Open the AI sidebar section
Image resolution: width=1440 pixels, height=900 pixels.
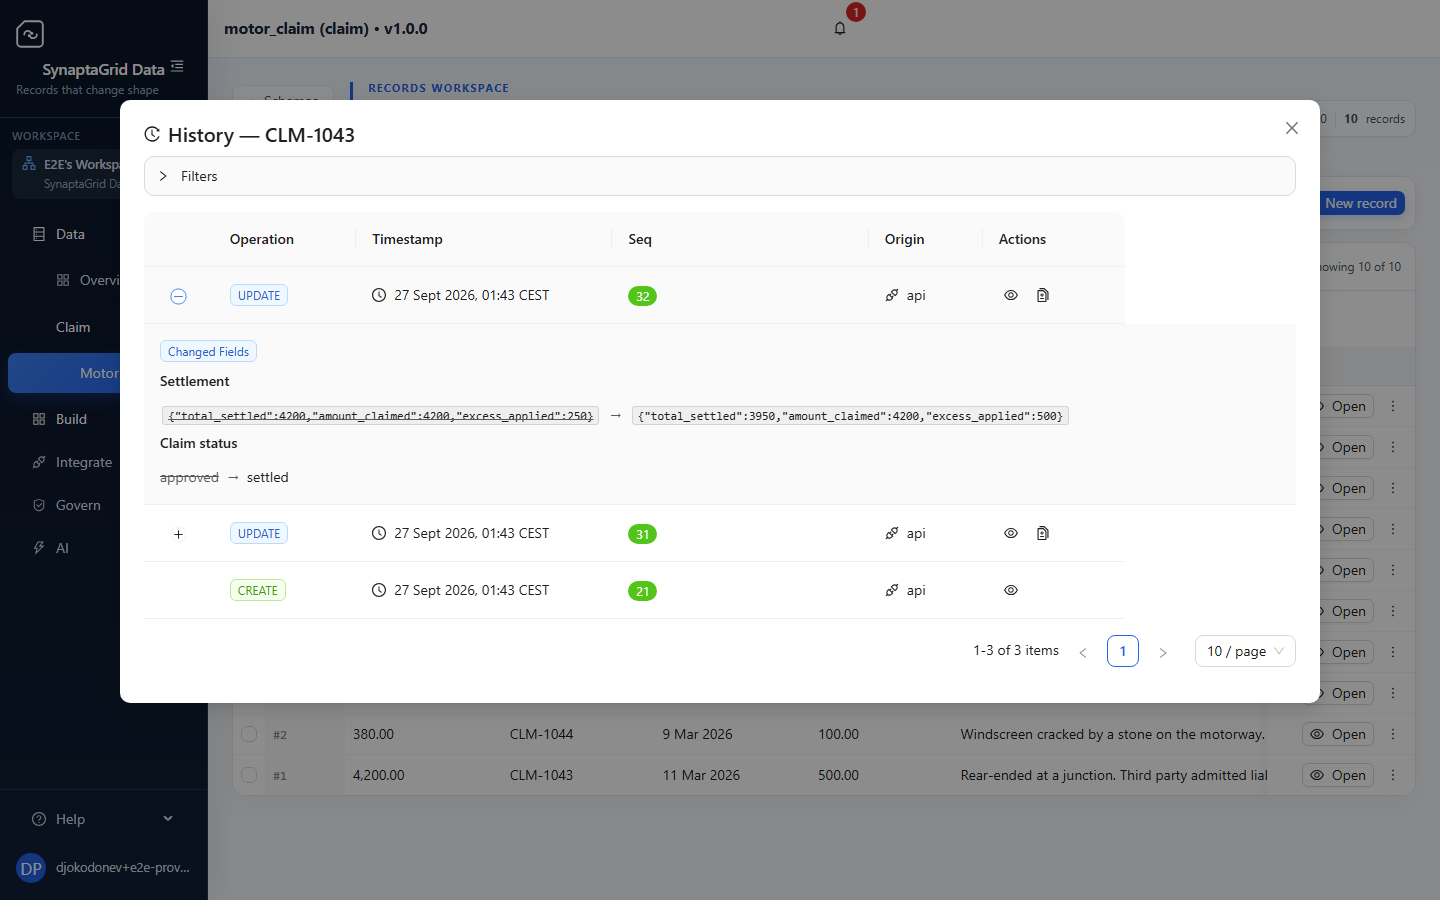pos(62,548)
